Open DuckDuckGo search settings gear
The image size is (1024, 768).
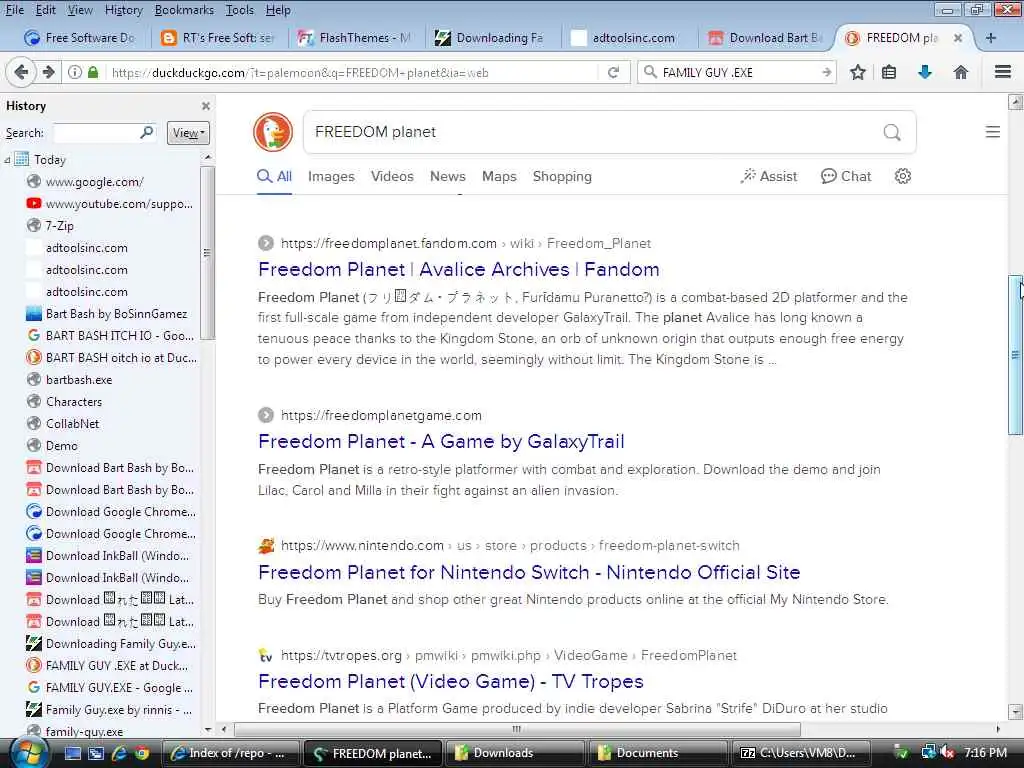903,176
